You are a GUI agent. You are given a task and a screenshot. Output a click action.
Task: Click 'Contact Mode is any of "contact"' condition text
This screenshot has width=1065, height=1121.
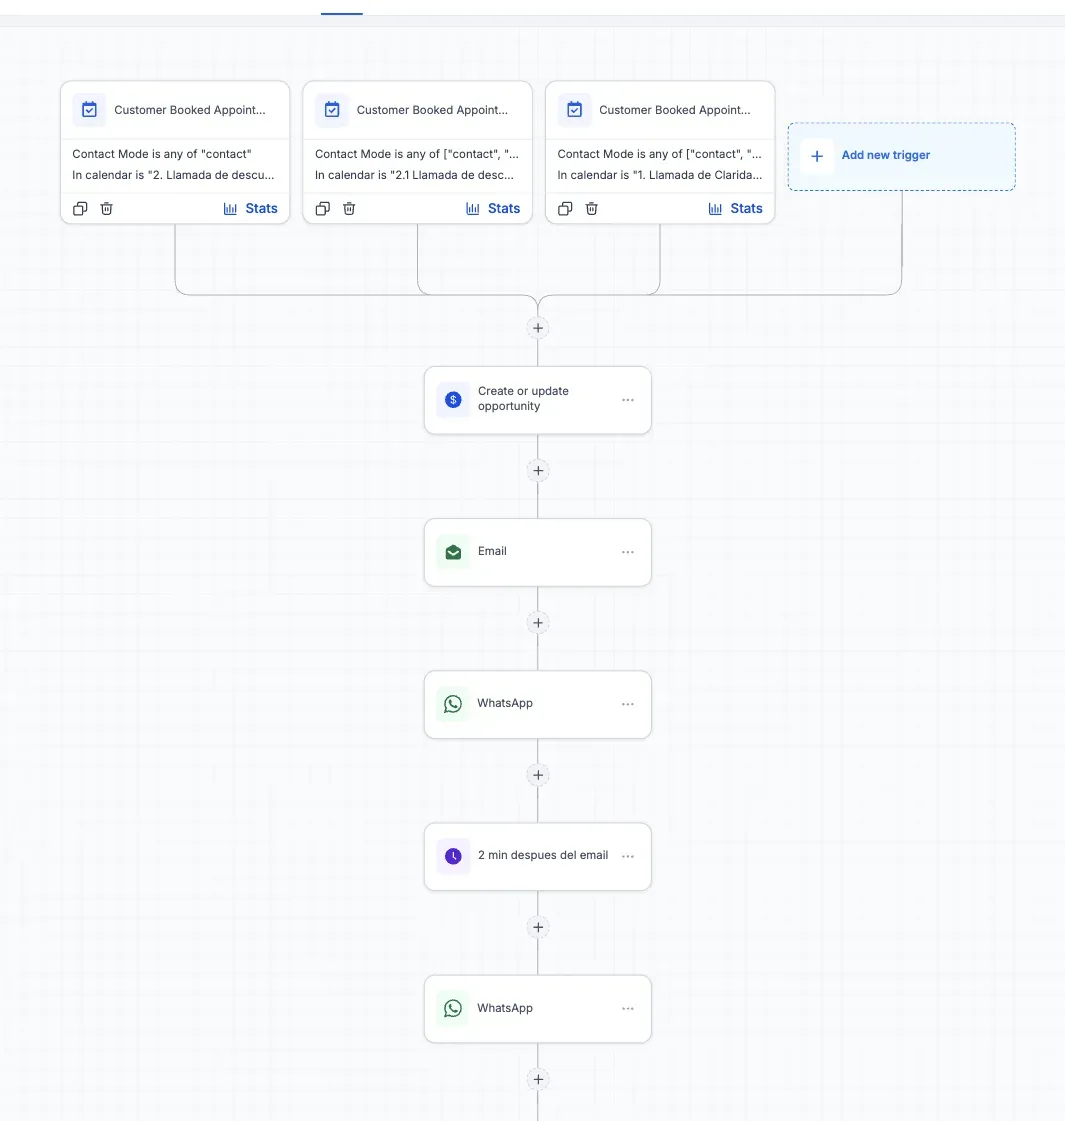tap(162, 154)
